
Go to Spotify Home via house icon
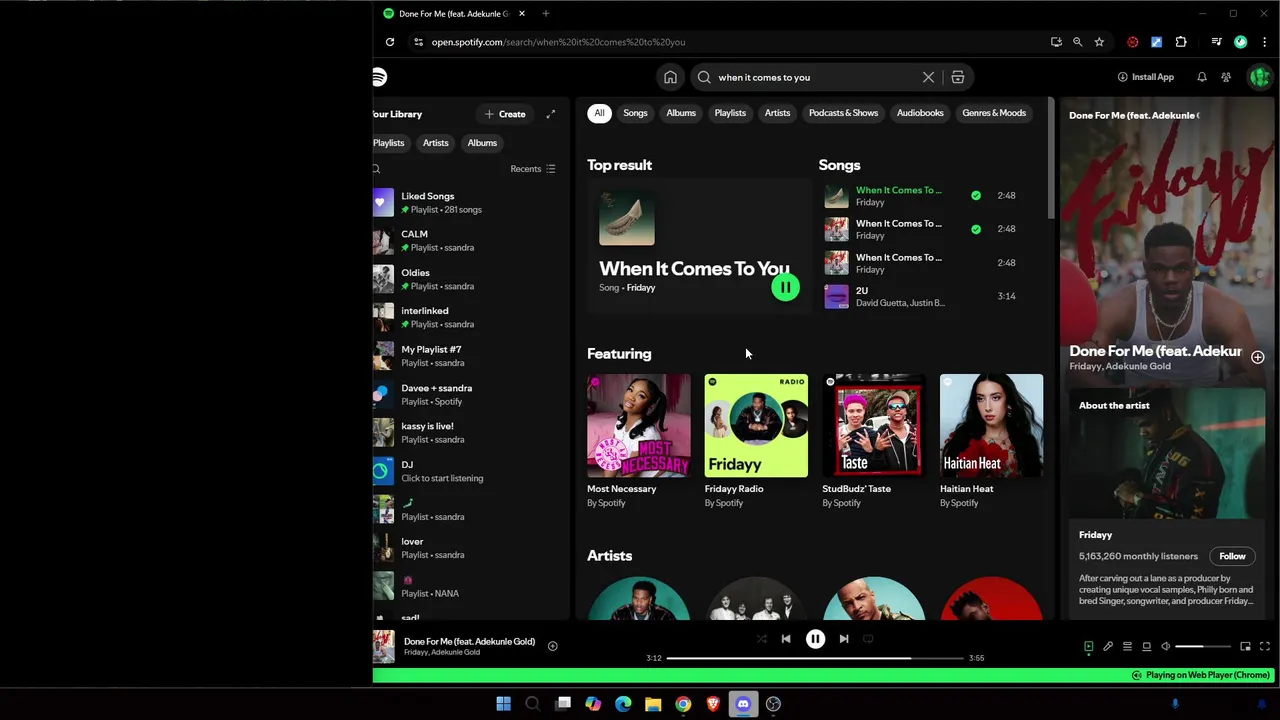[x=670, y=77]
